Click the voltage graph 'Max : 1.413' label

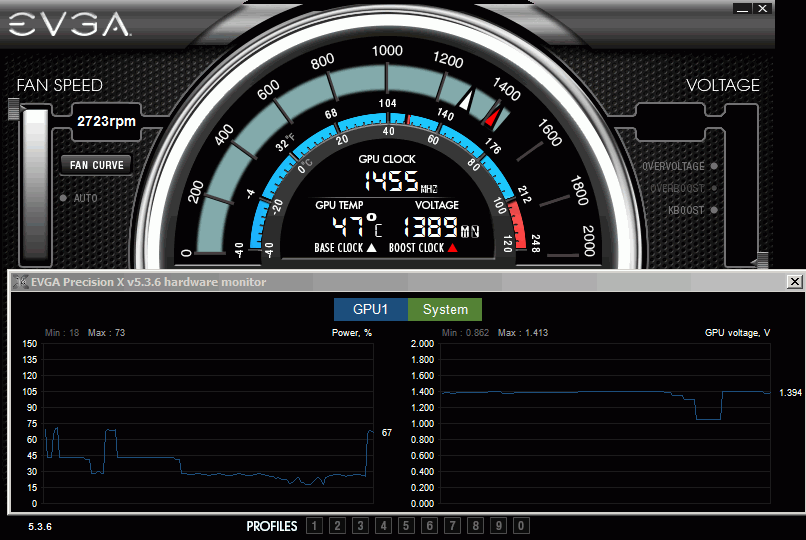(523, 332)
